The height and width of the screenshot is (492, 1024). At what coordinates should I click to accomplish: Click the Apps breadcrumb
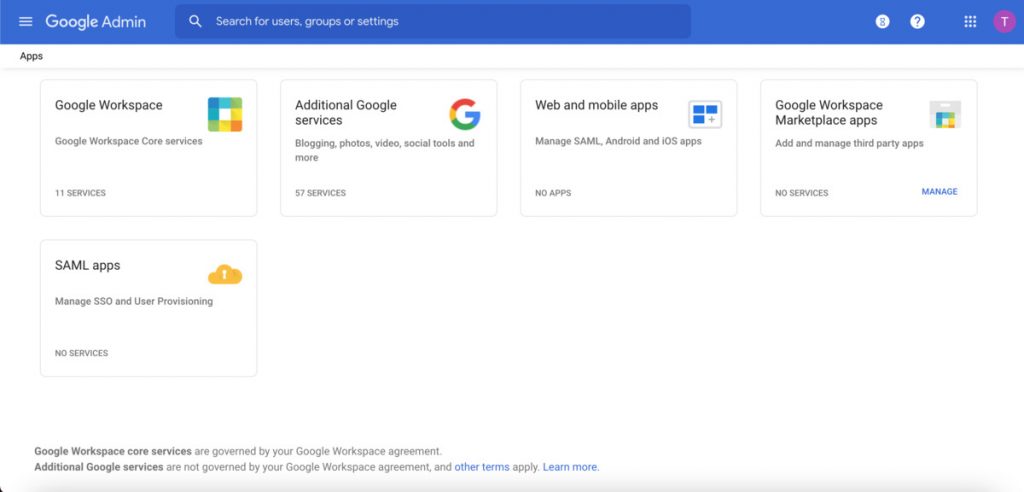click(x=31, y=56)
